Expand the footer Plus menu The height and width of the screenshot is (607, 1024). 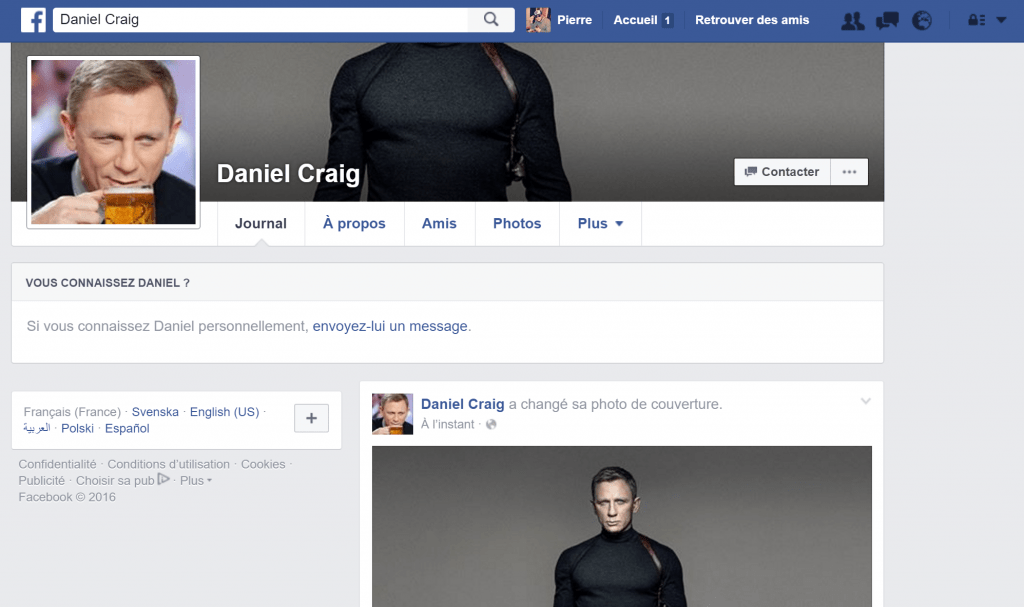(196, 480)
